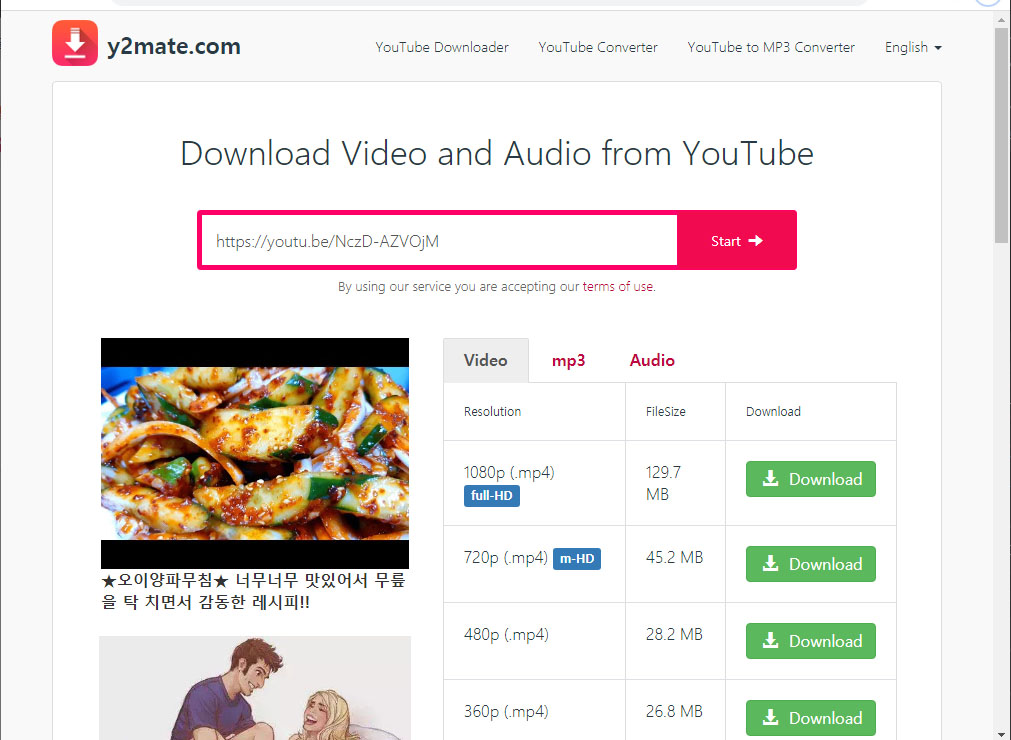Click the page heading Download Video and Audio

[496, 153]
